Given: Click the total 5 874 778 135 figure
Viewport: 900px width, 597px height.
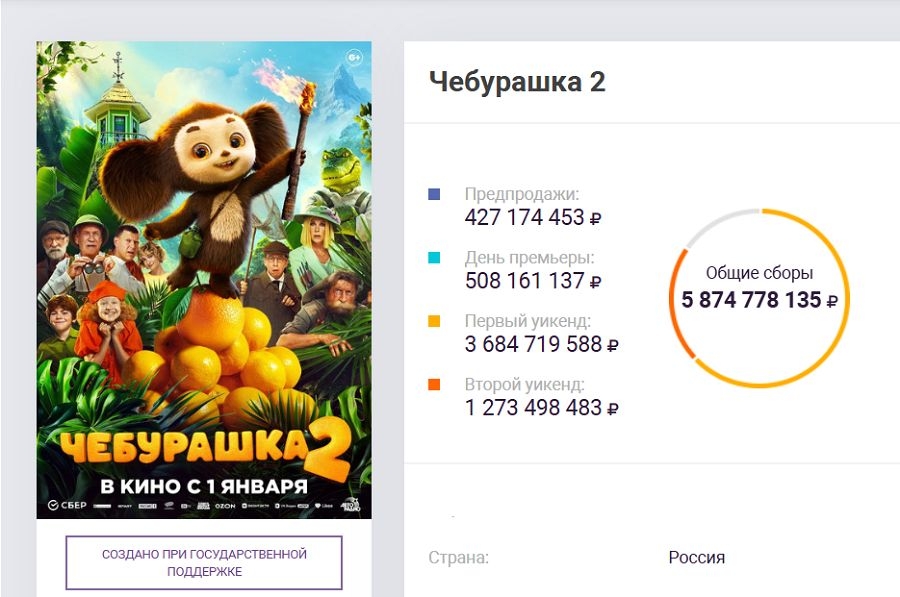Looking at the screenshot, I should pos(751,300).
